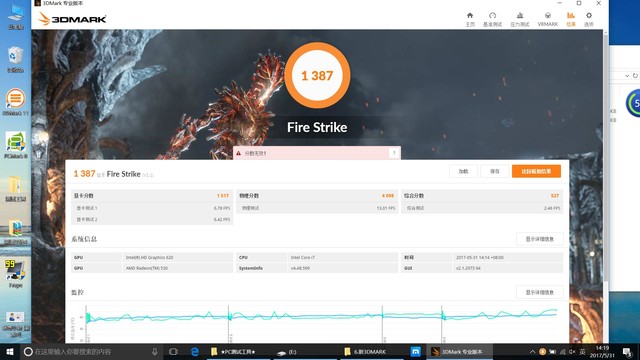Image resolution: width=640 pixels, height=360 pixels.
Task: Click the Load result button
Action: [463, 171]
